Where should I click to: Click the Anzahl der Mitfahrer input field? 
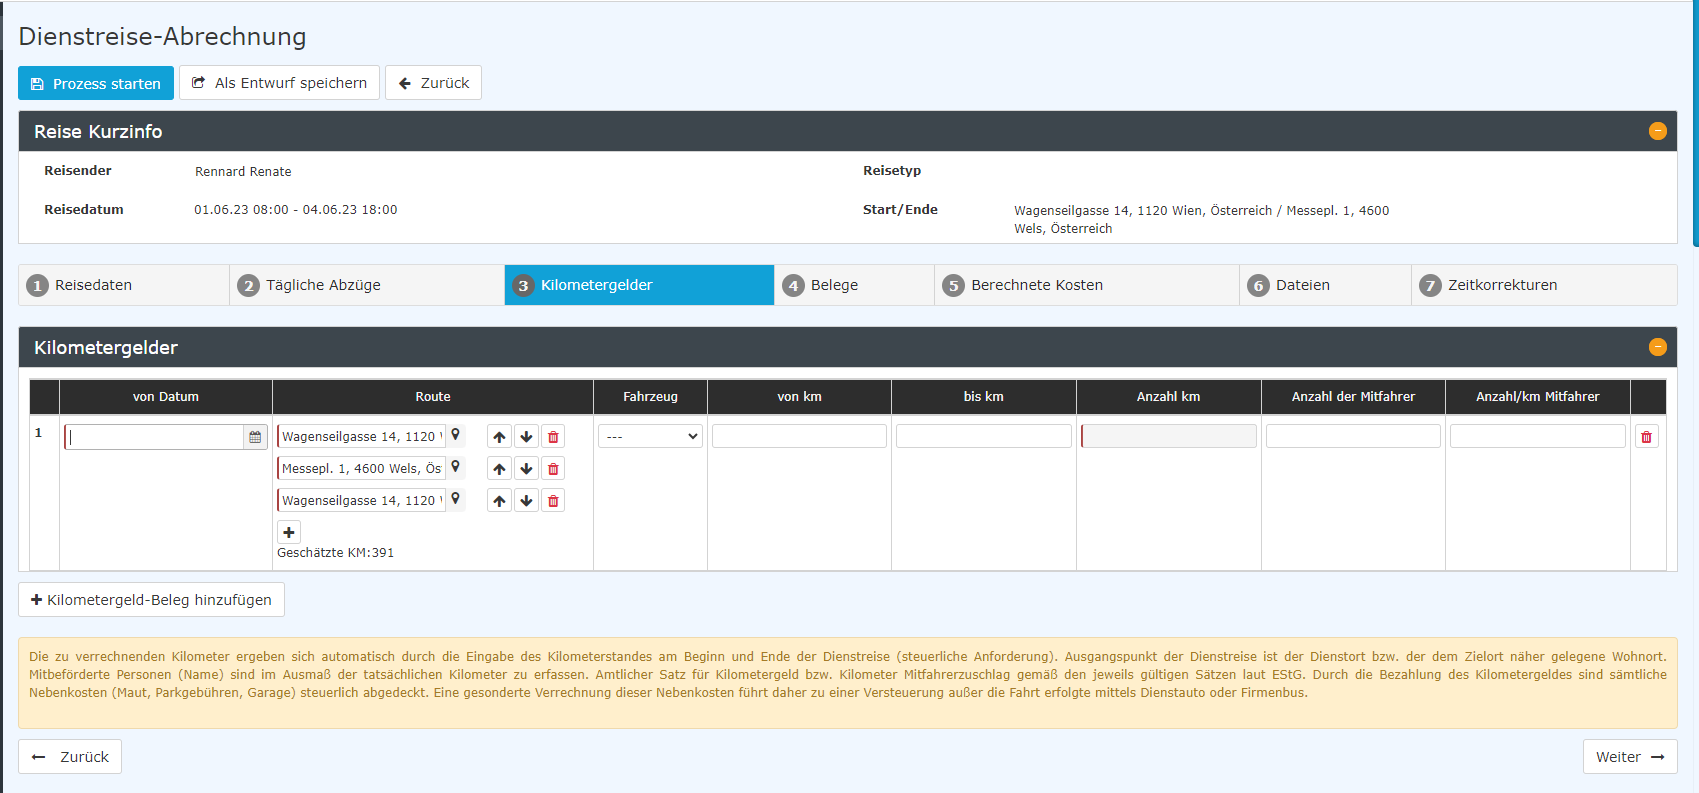pyautogui.click(x=1353, y=436)
